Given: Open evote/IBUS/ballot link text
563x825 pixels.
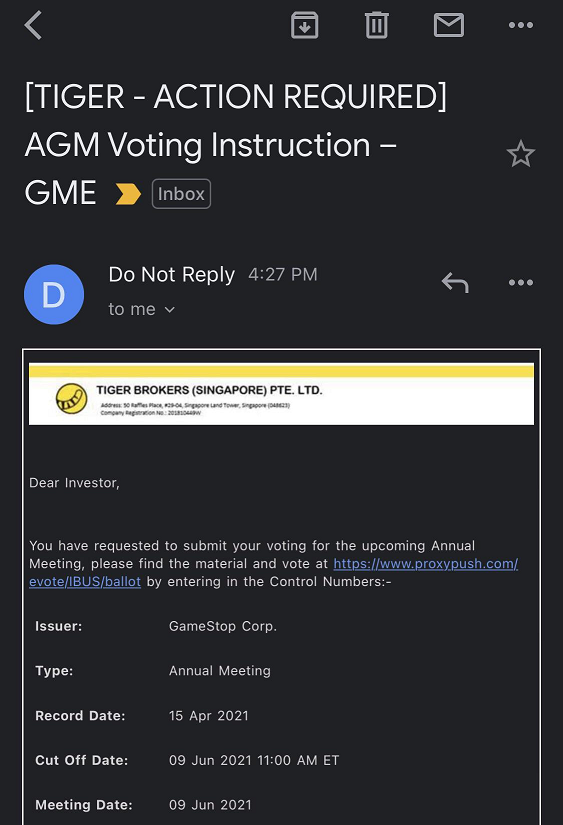Looking at the screenshot, I should tap(85, 581).
